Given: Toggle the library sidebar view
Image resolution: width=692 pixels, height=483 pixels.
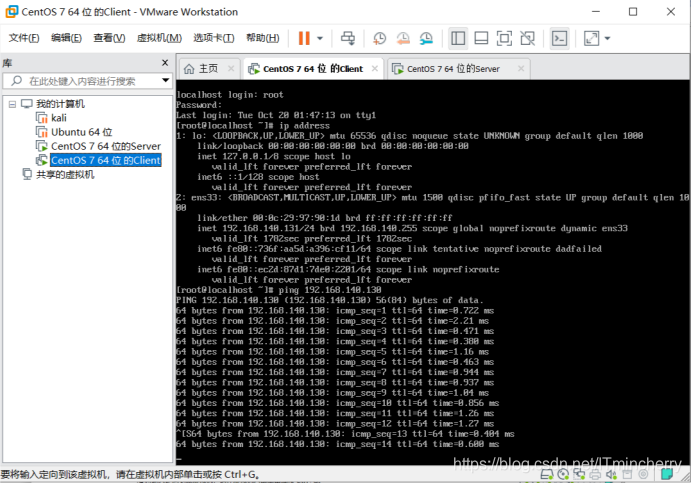Looking at the screenshot, I should click(458, 38).
